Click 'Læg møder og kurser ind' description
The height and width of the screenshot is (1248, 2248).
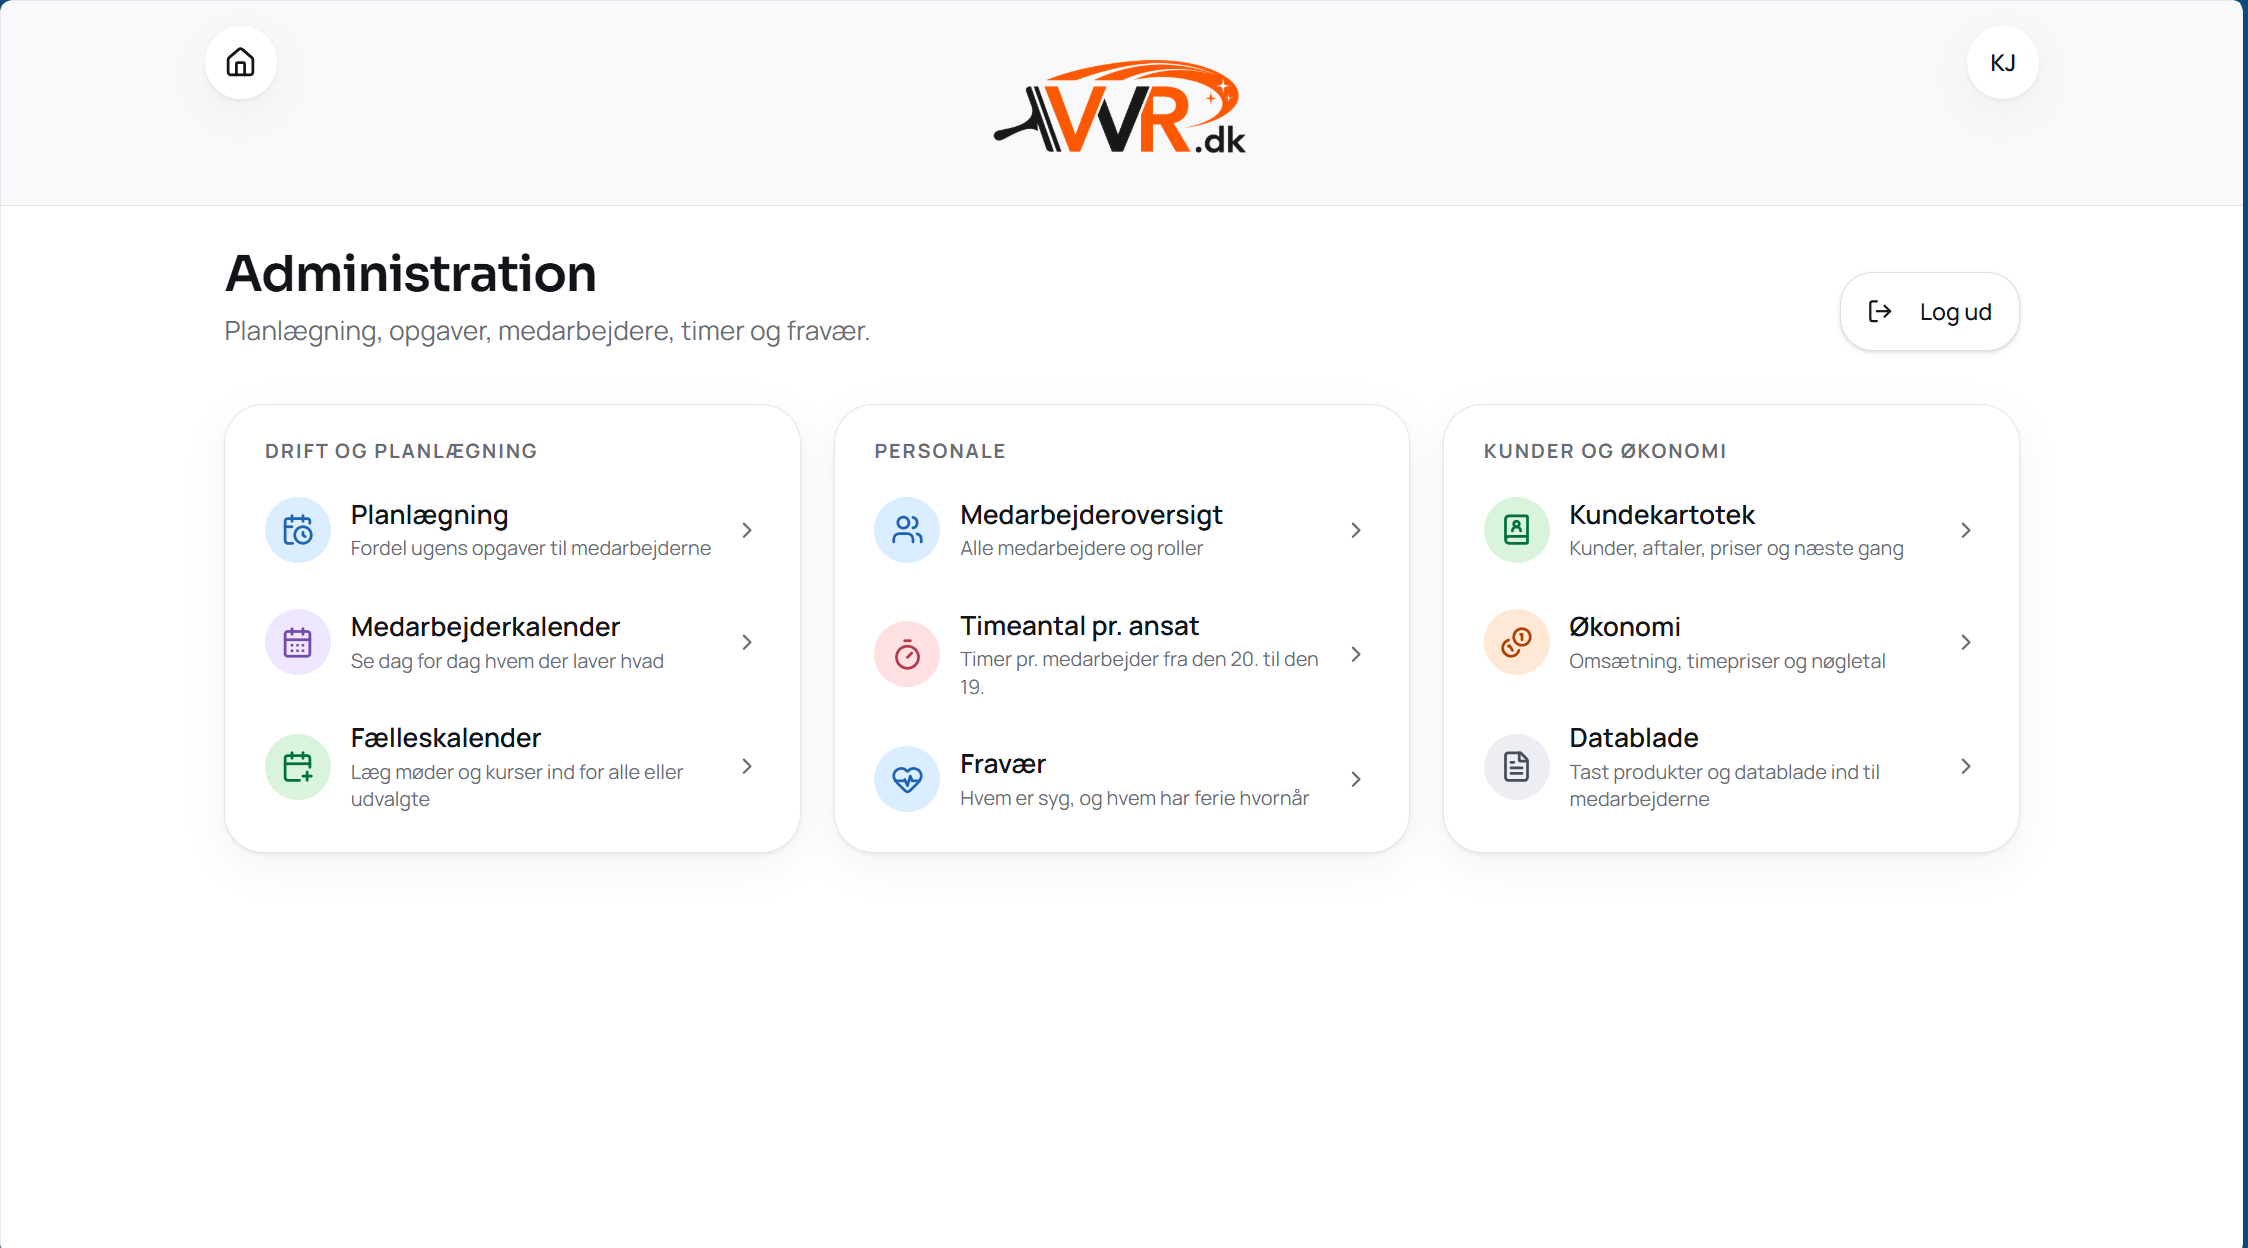[x=517, y=785]
